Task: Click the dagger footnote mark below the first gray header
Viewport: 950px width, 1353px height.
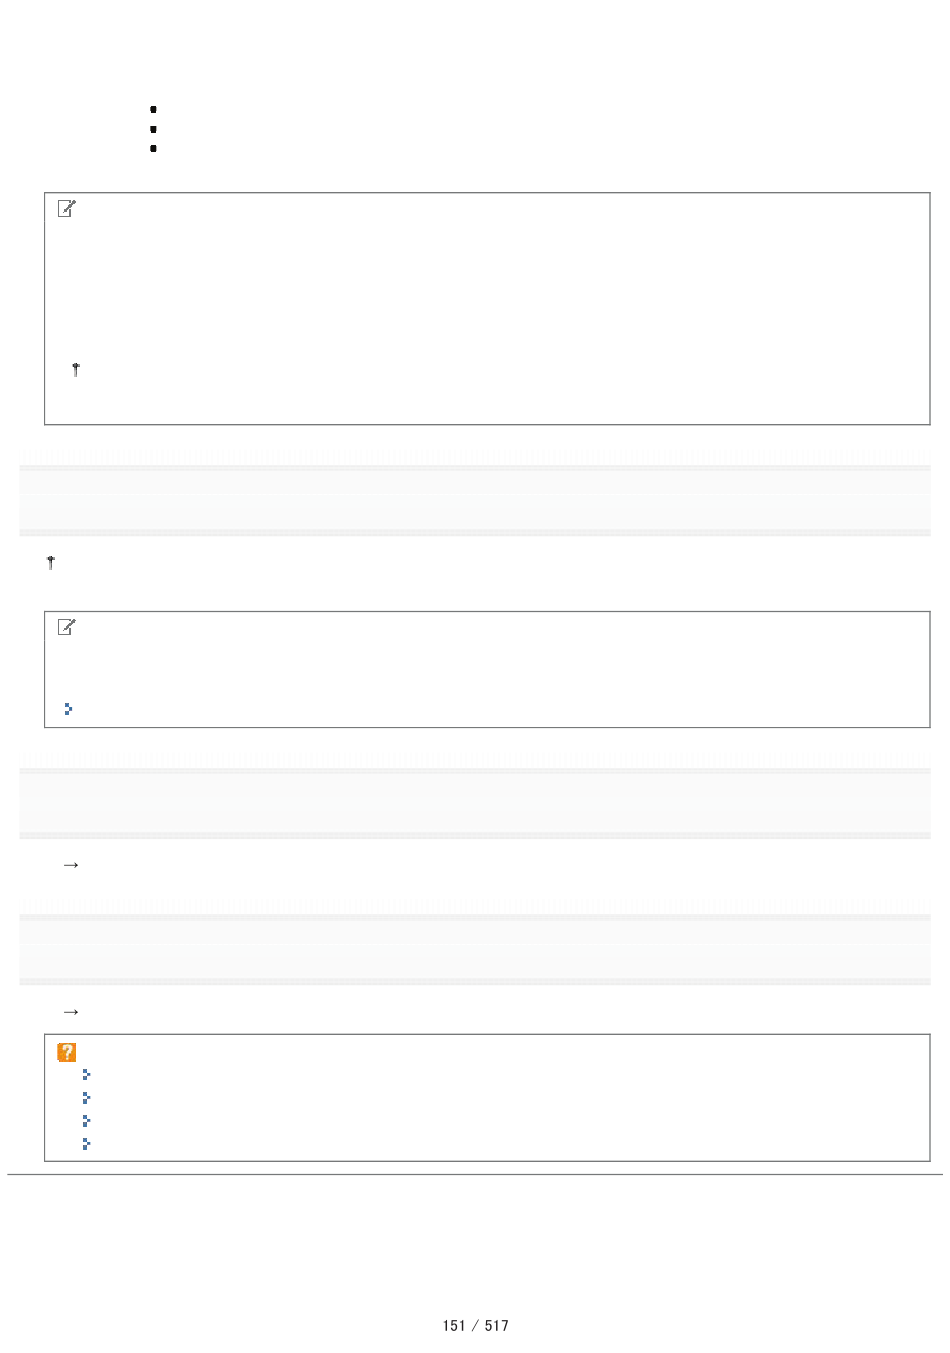Action: (x=50, y=564)
